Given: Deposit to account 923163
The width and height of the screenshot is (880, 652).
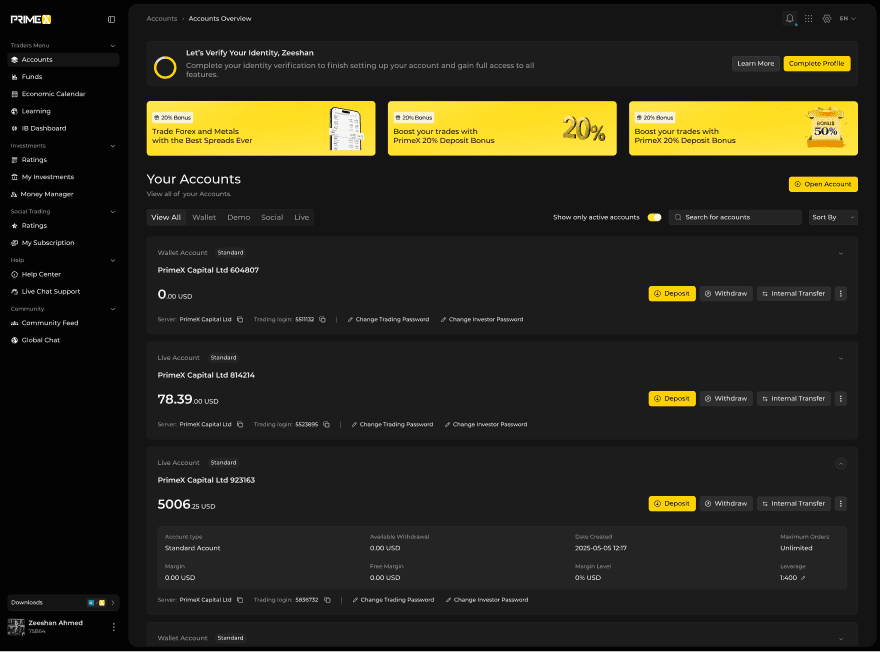Looking at the screenshot, I should [672, 503].
